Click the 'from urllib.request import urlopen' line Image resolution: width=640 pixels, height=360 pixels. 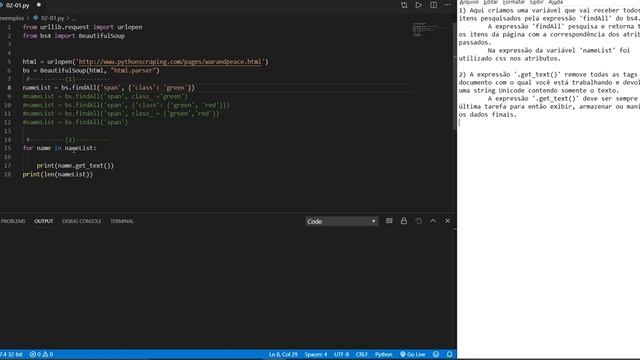tap(82, 27)
